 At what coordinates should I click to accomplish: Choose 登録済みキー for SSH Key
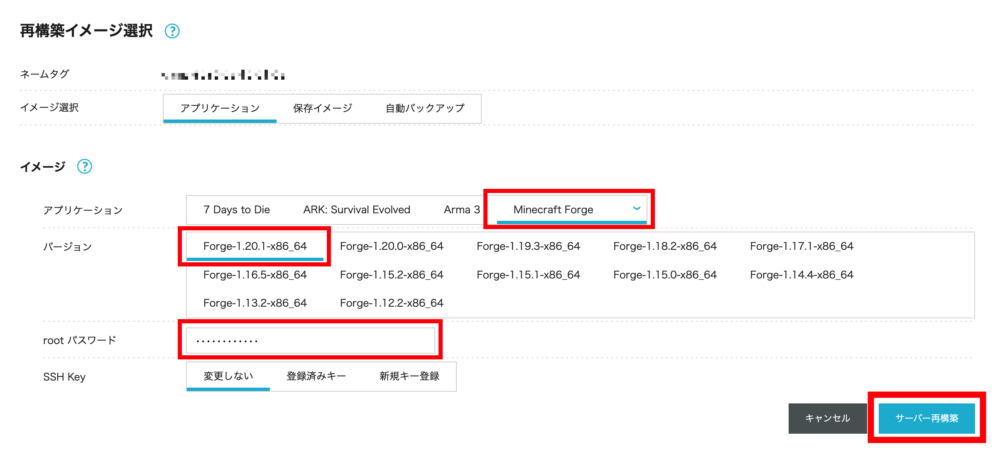[x=316, y=376]
